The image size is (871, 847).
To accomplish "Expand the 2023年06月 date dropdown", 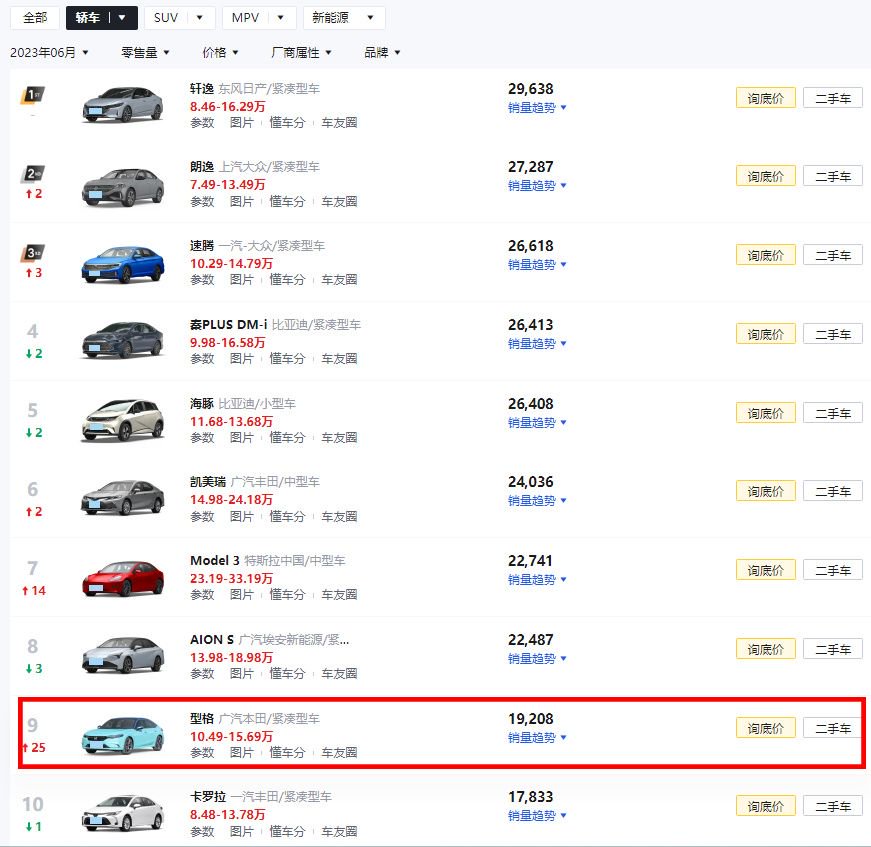I will pyautogui.click(x=49, y=52).
